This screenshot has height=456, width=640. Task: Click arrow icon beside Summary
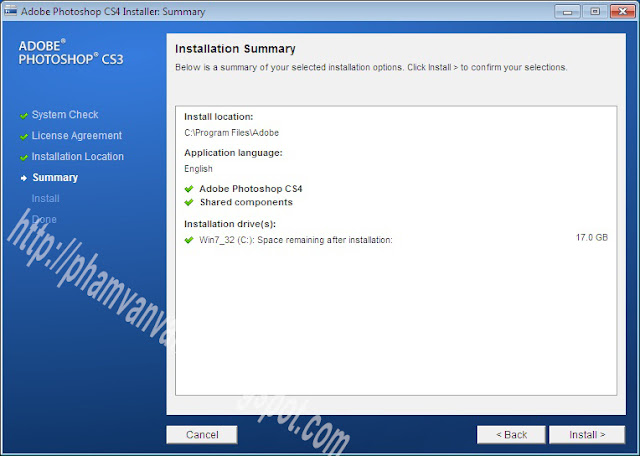coord(24,178)
